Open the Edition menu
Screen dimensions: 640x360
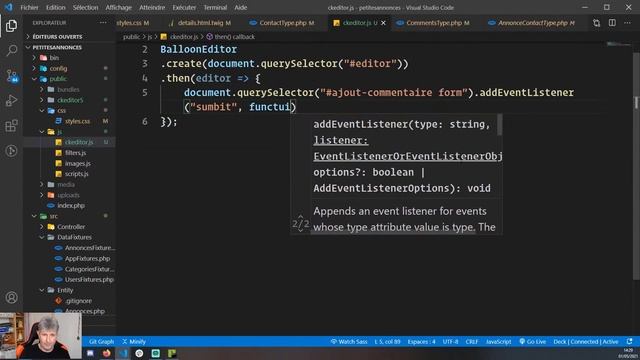(x=56, y=7)
